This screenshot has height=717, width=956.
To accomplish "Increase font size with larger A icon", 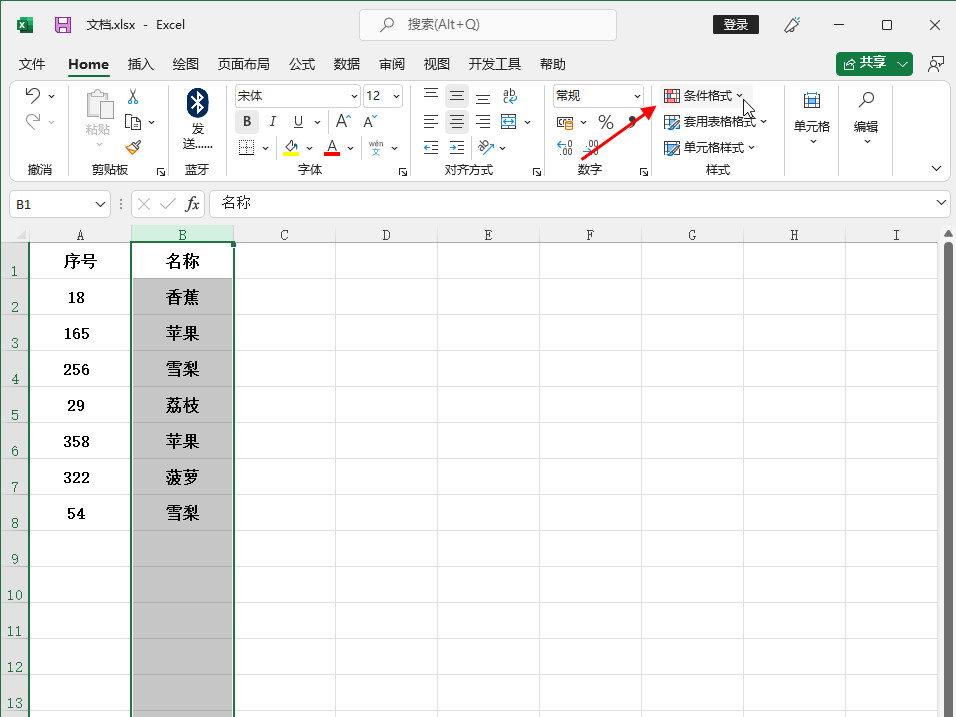I will pyautogui.click(x=343, y=121).
